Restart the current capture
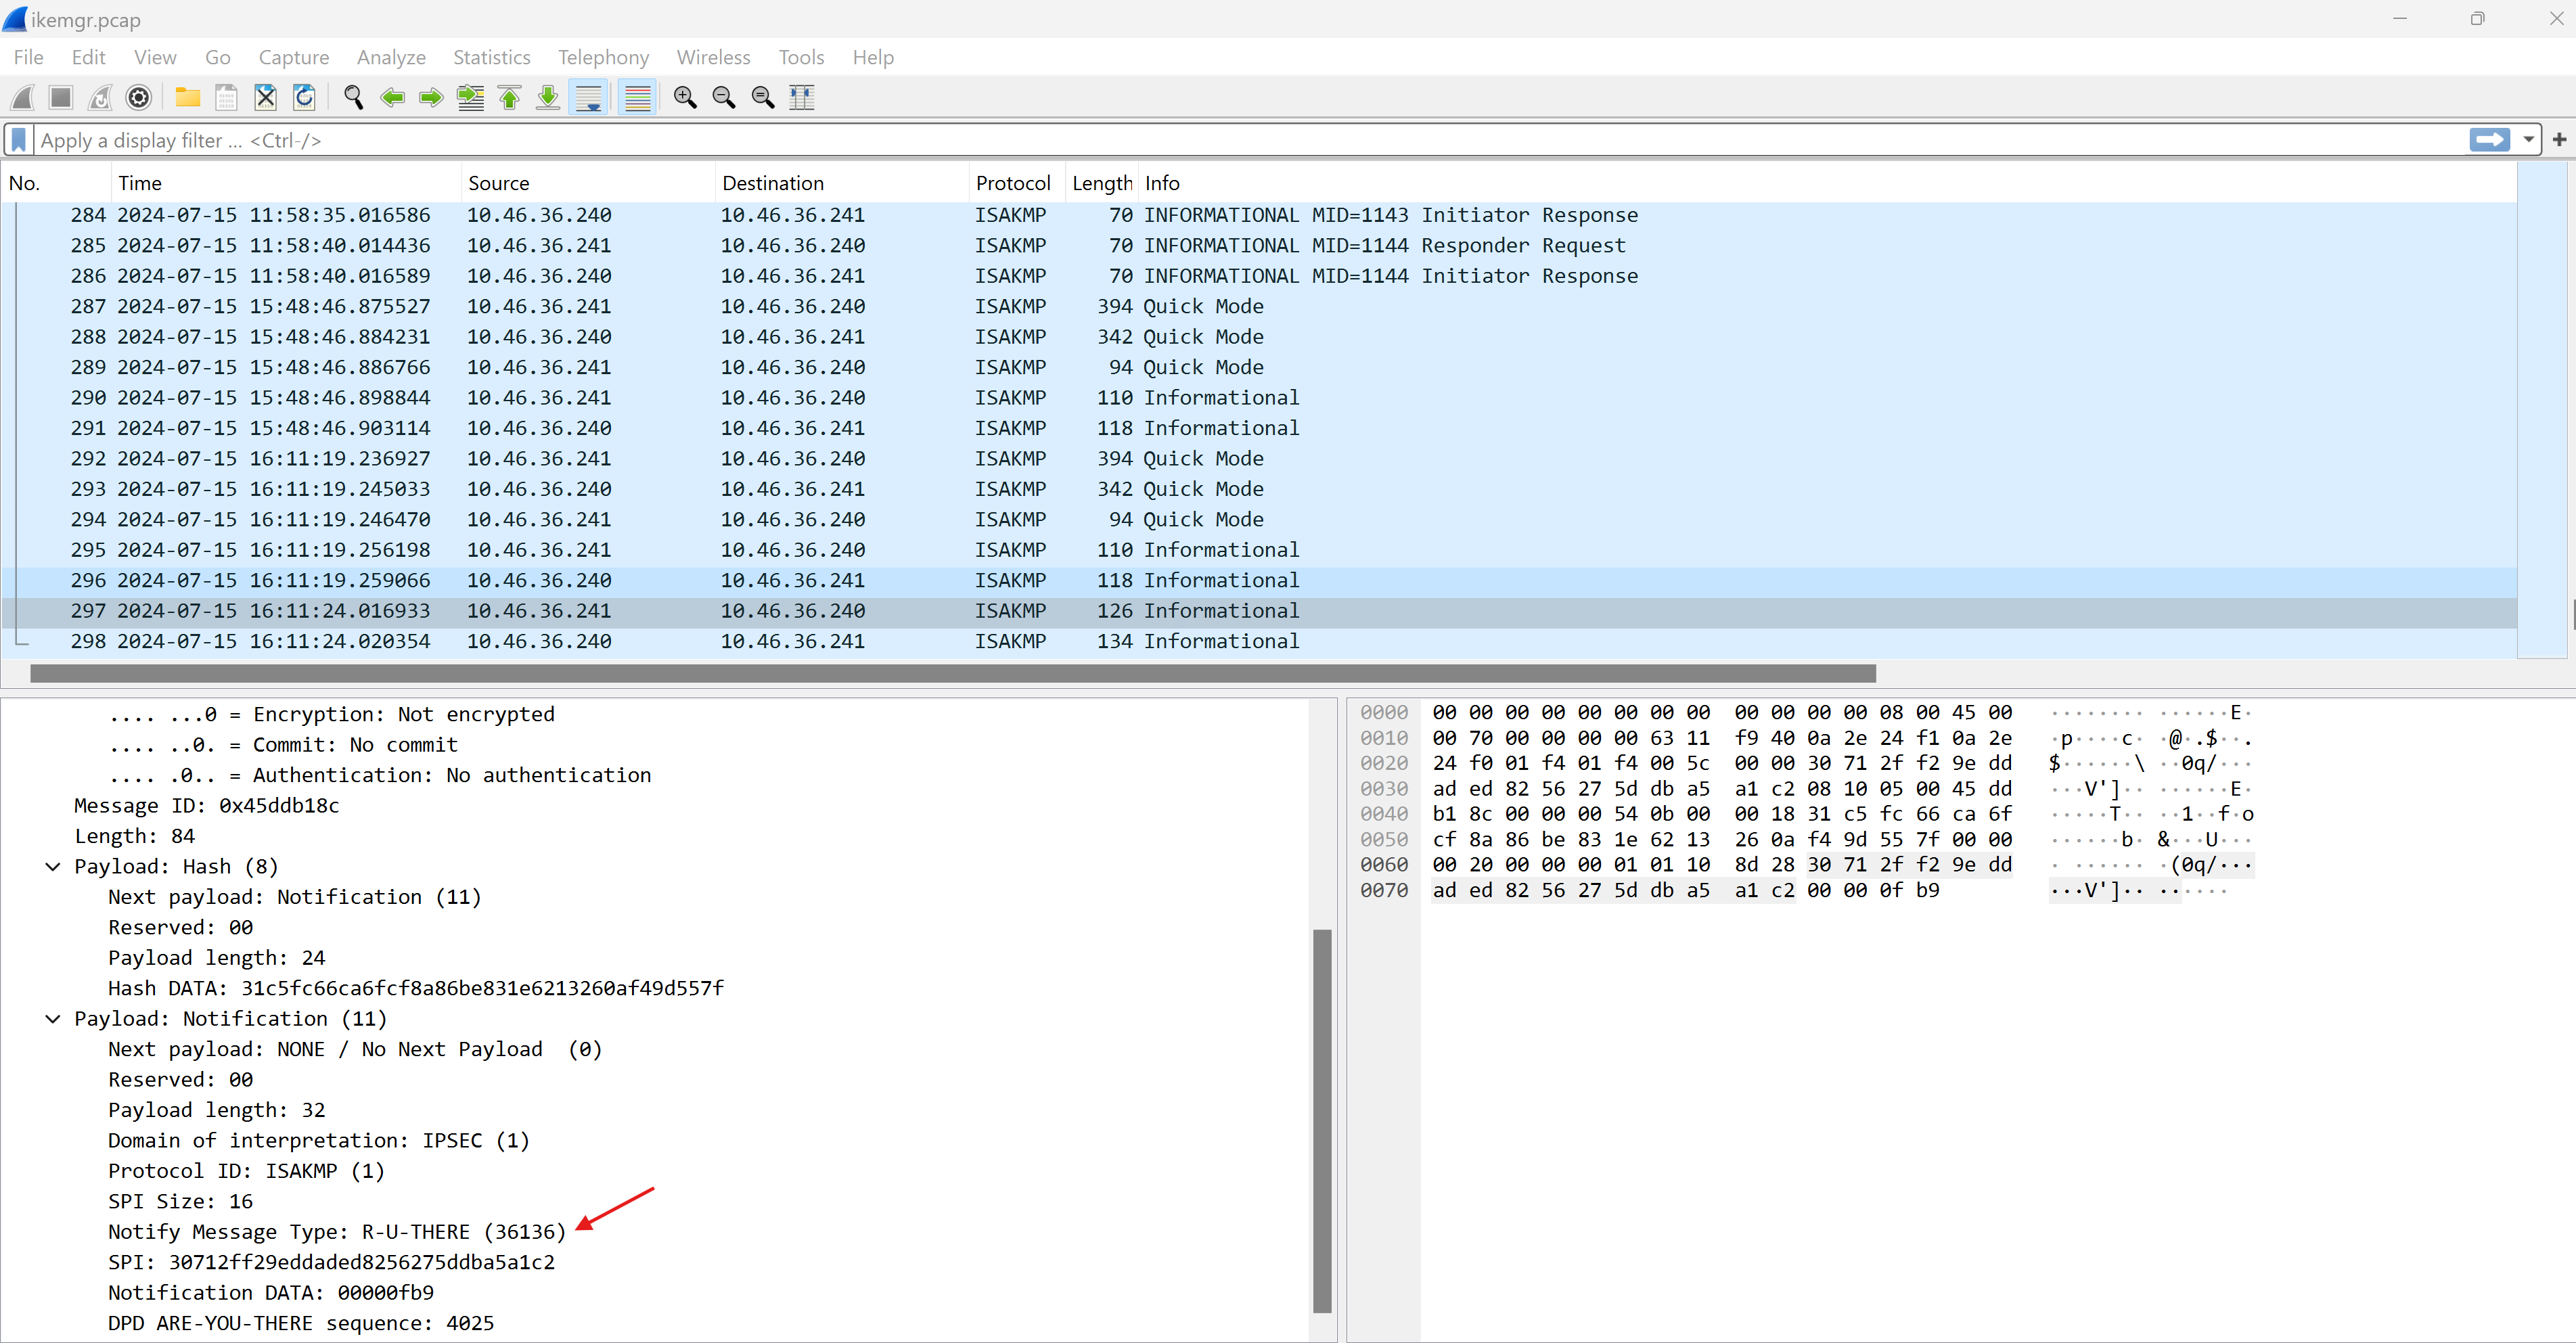Viewport: 2576px width, 1343px height. (x=99, y=97)
